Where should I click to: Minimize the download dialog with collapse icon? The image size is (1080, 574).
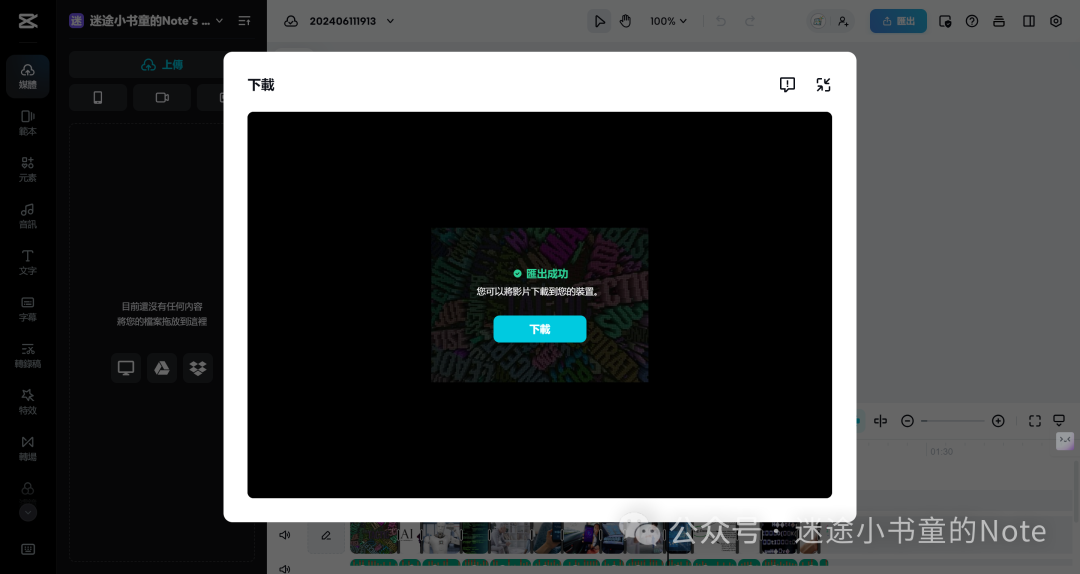(823, 84)
